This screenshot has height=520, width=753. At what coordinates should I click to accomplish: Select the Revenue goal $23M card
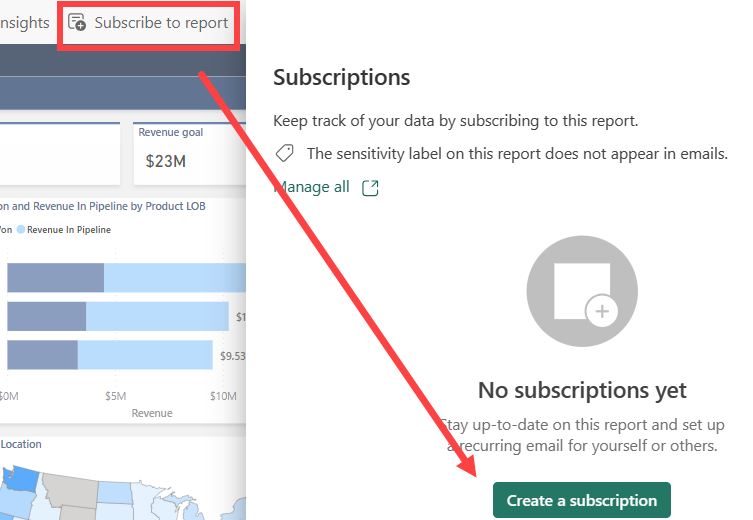(x=190, y=153)
